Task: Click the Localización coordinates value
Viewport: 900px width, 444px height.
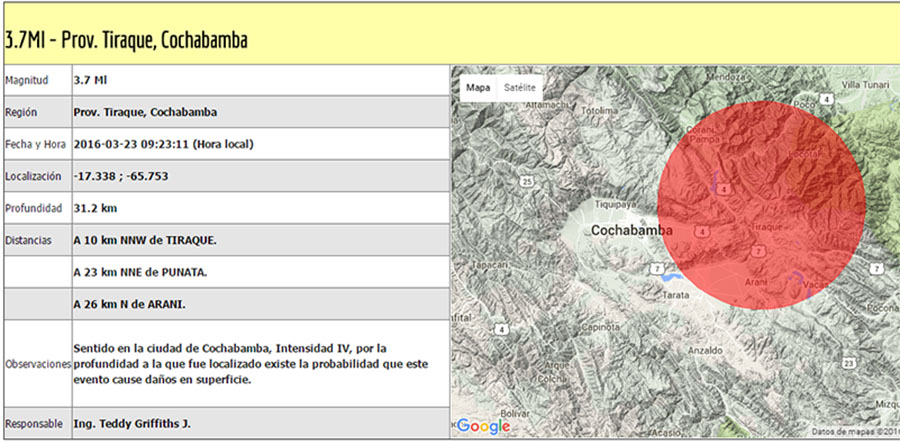Action: pyautogui.click(x=121, y=176)
